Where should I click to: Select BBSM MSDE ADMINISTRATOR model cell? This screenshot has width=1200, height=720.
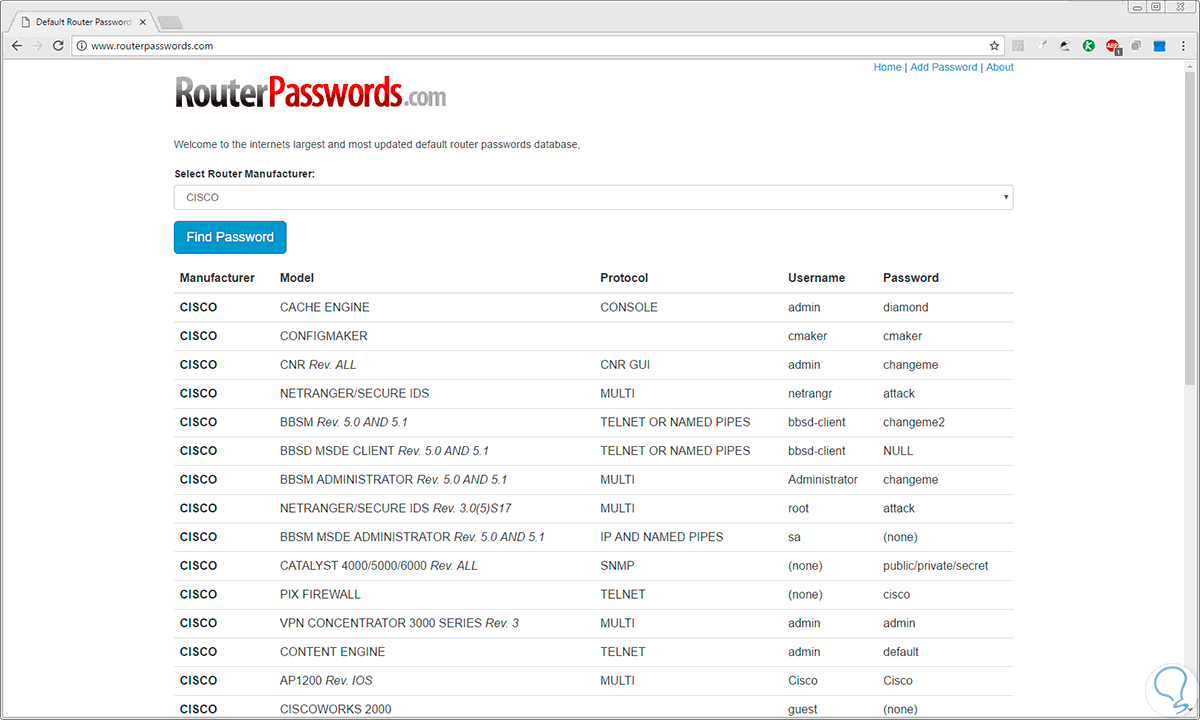tap(412, 537)
